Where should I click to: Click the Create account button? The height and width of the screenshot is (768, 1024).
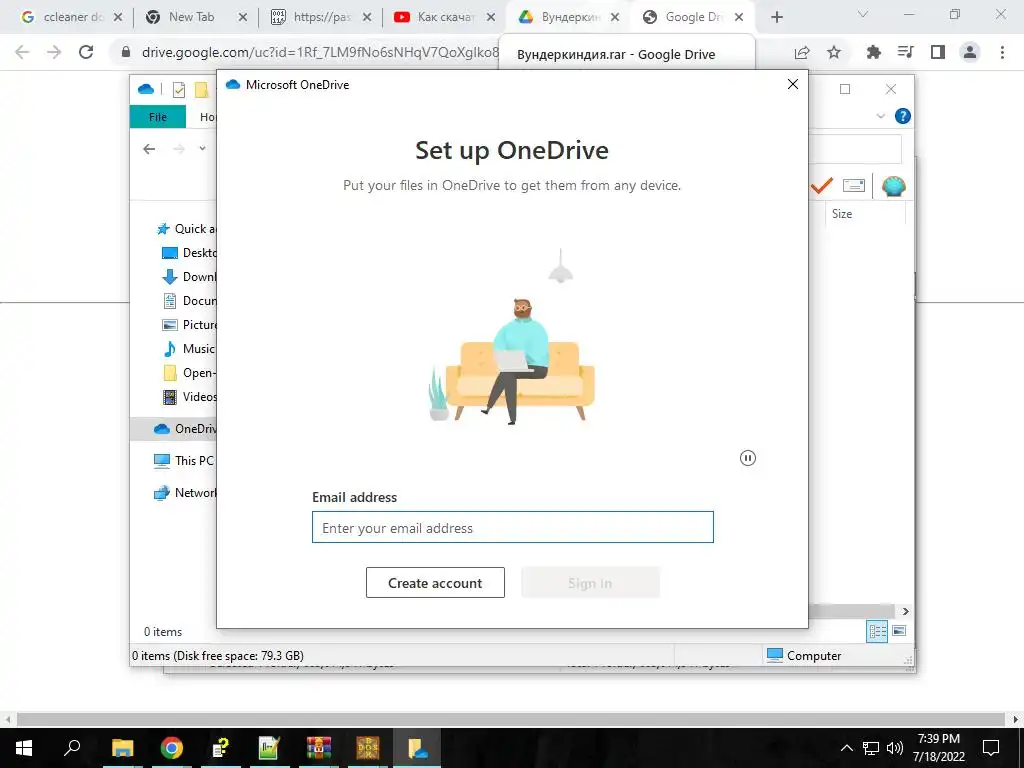(435, 583)
